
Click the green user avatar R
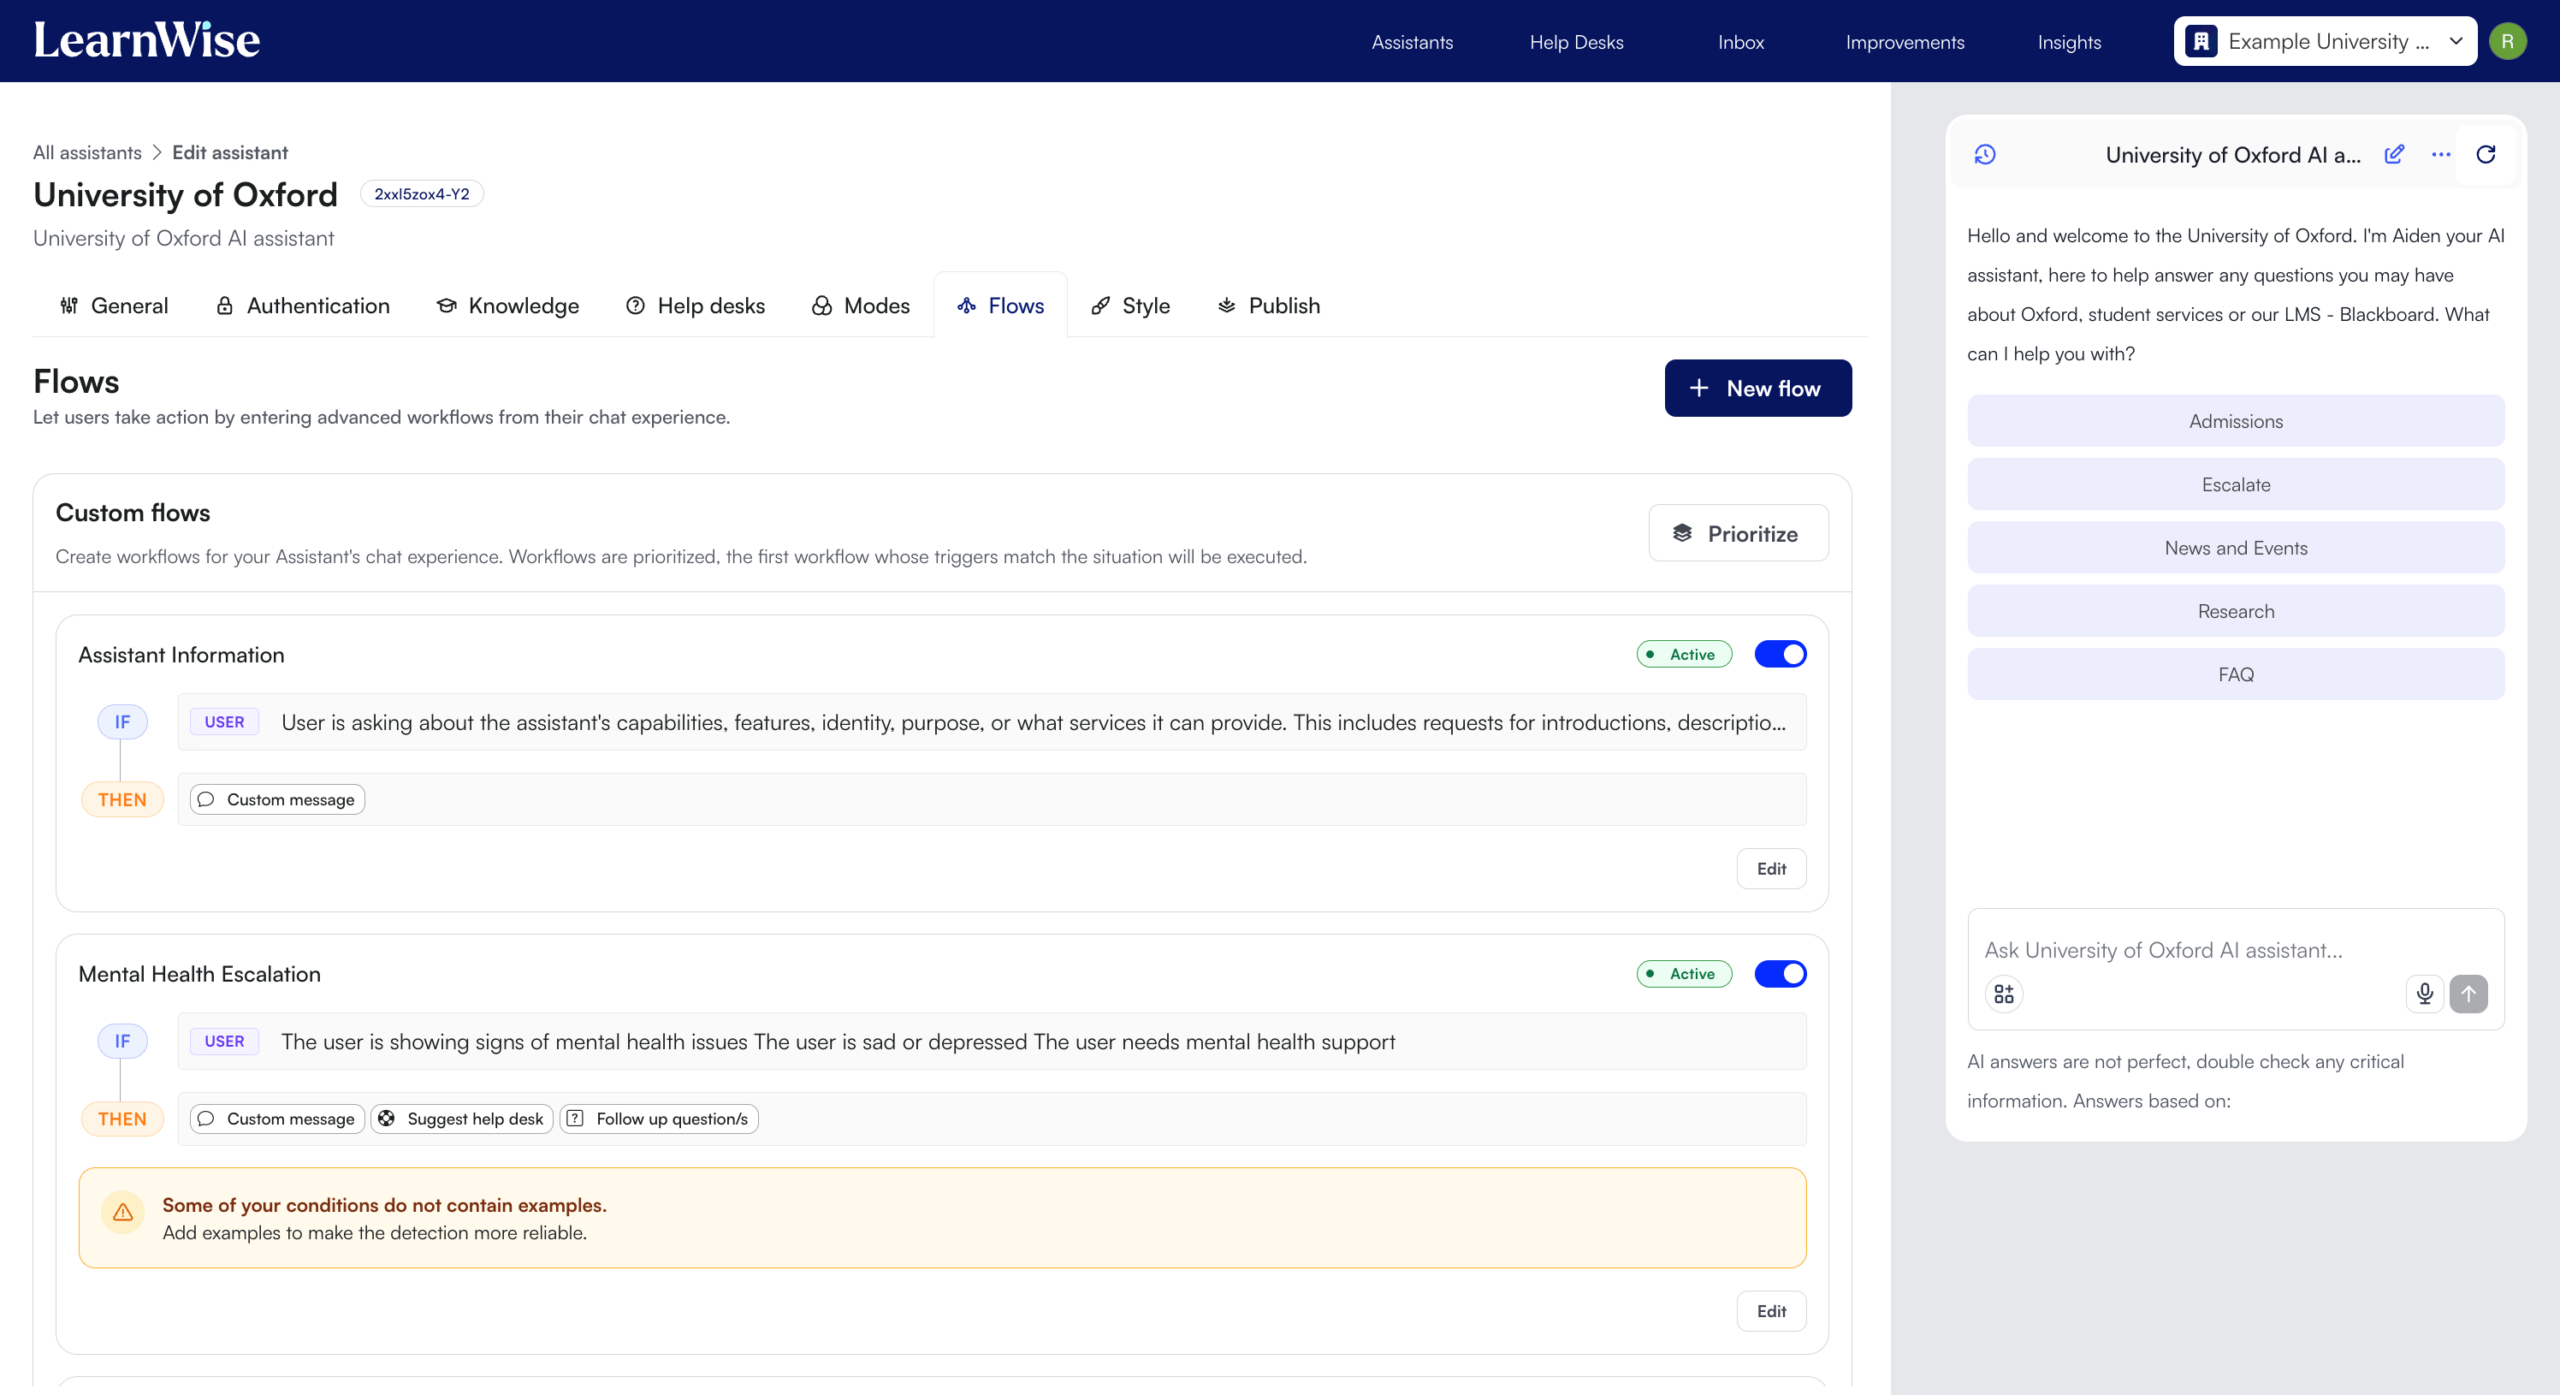pos(2508,41)
